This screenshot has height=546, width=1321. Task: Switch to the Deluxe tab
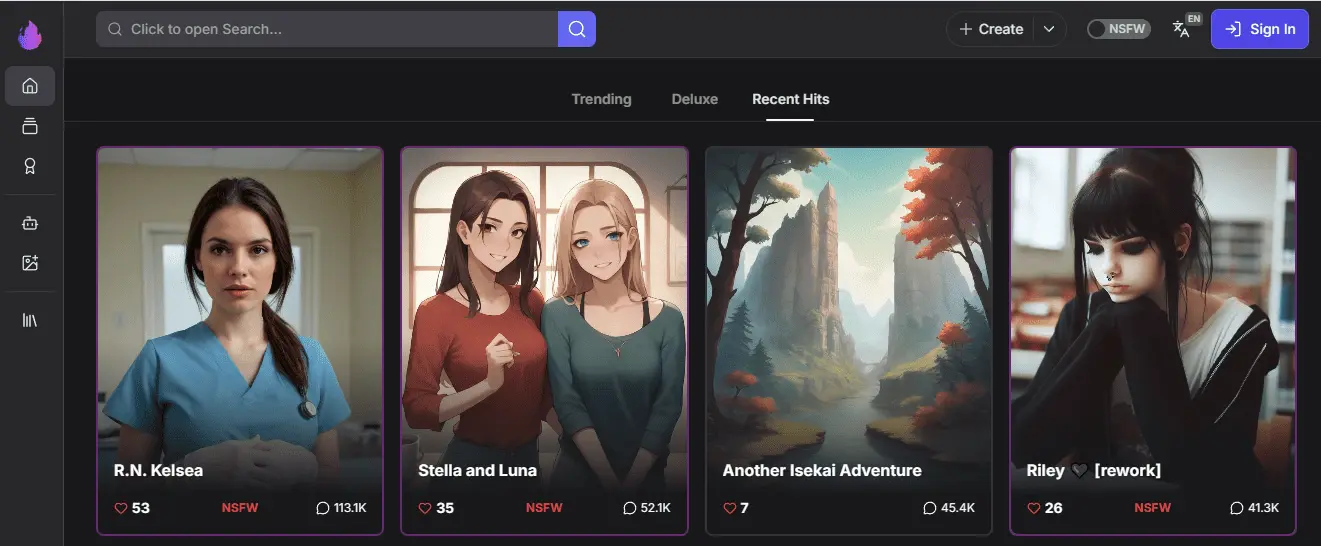pos(694,99)
